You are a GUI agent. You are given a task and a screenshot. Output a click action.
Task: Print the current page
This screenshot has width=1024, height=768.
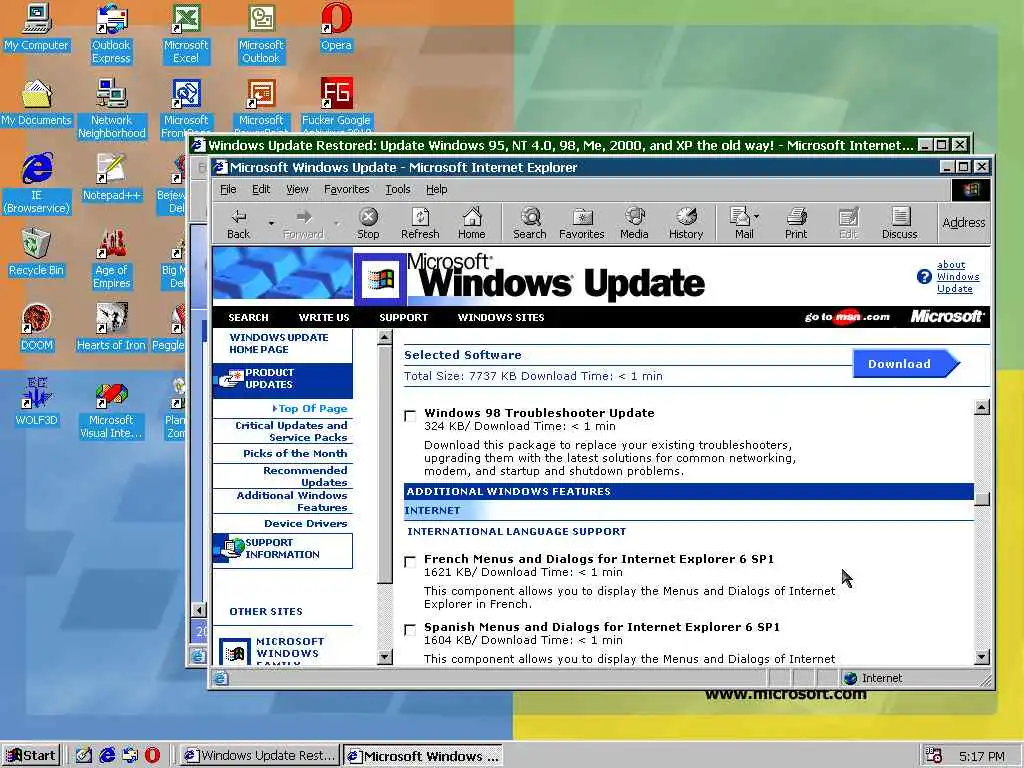796,223
